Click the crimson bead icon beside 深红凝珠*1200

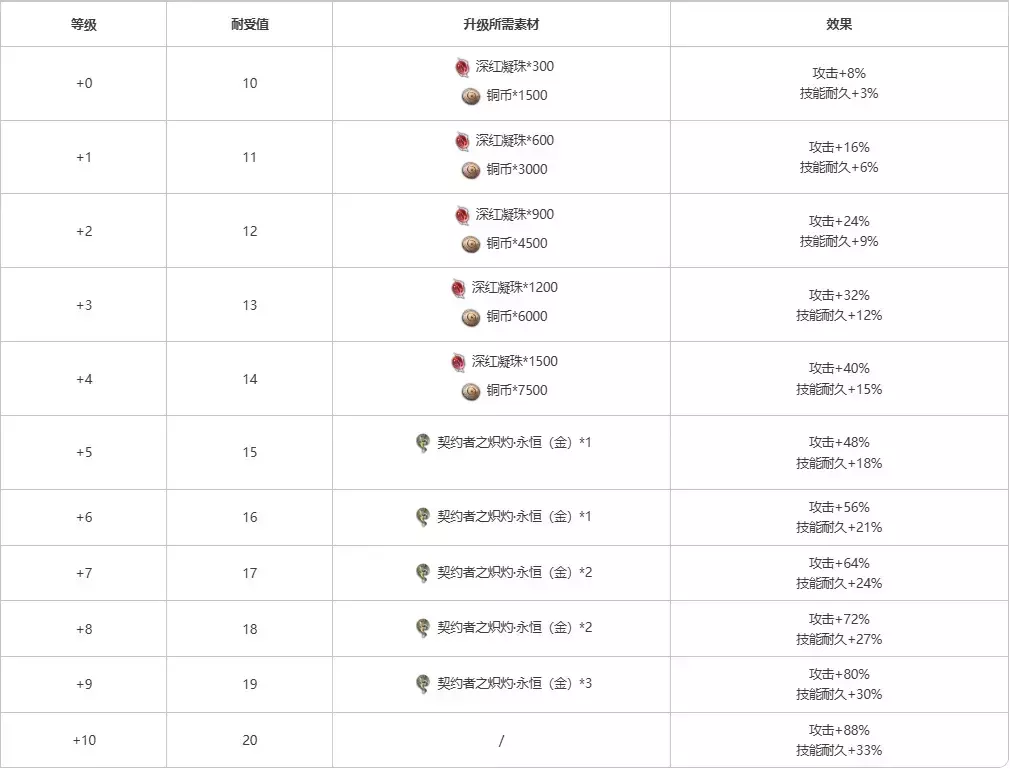(x=458, y=288)
